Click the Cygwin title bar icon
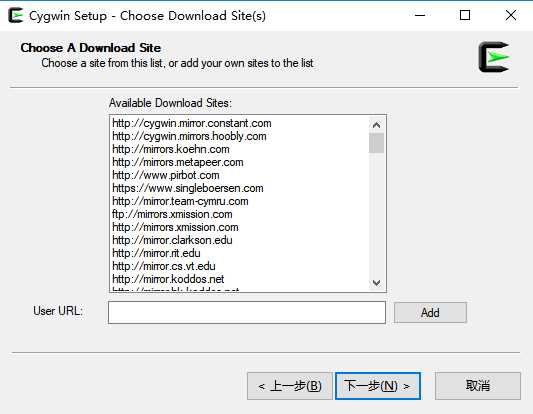Viewport: 533px width, 414px height. click(16, 16)
